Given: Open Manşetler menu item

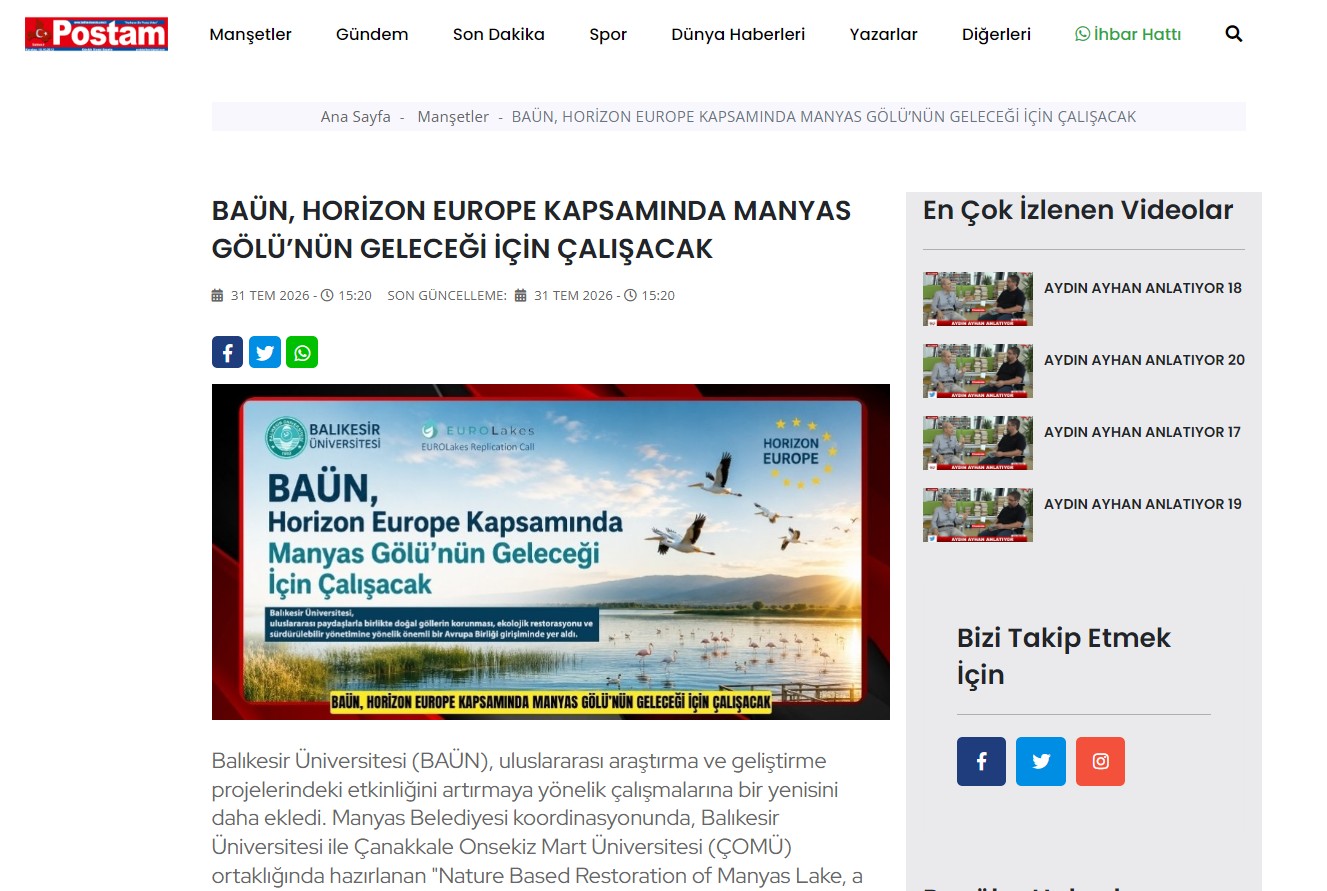Looking at the screenshot, I should point(250,34).
